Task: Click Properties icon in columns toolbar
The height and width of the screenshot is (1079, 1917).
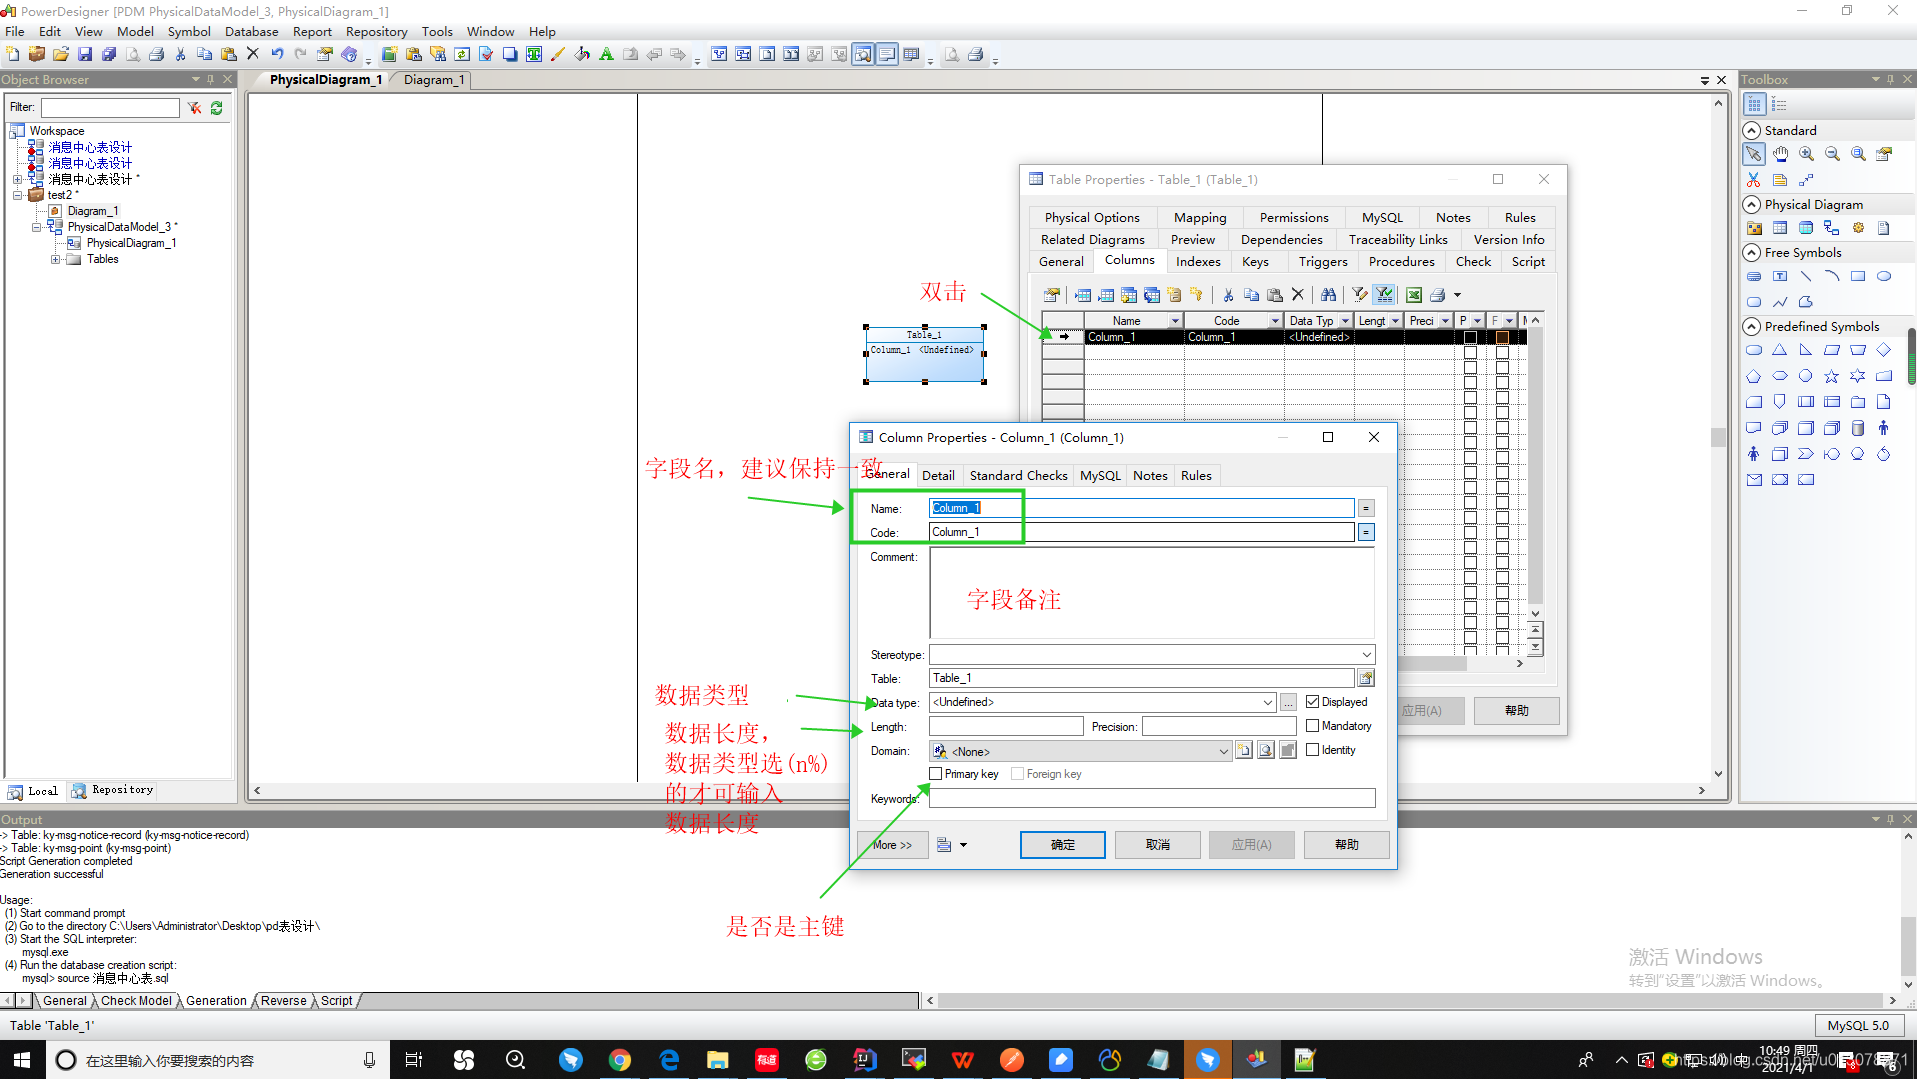Action: click(1052, 295)
